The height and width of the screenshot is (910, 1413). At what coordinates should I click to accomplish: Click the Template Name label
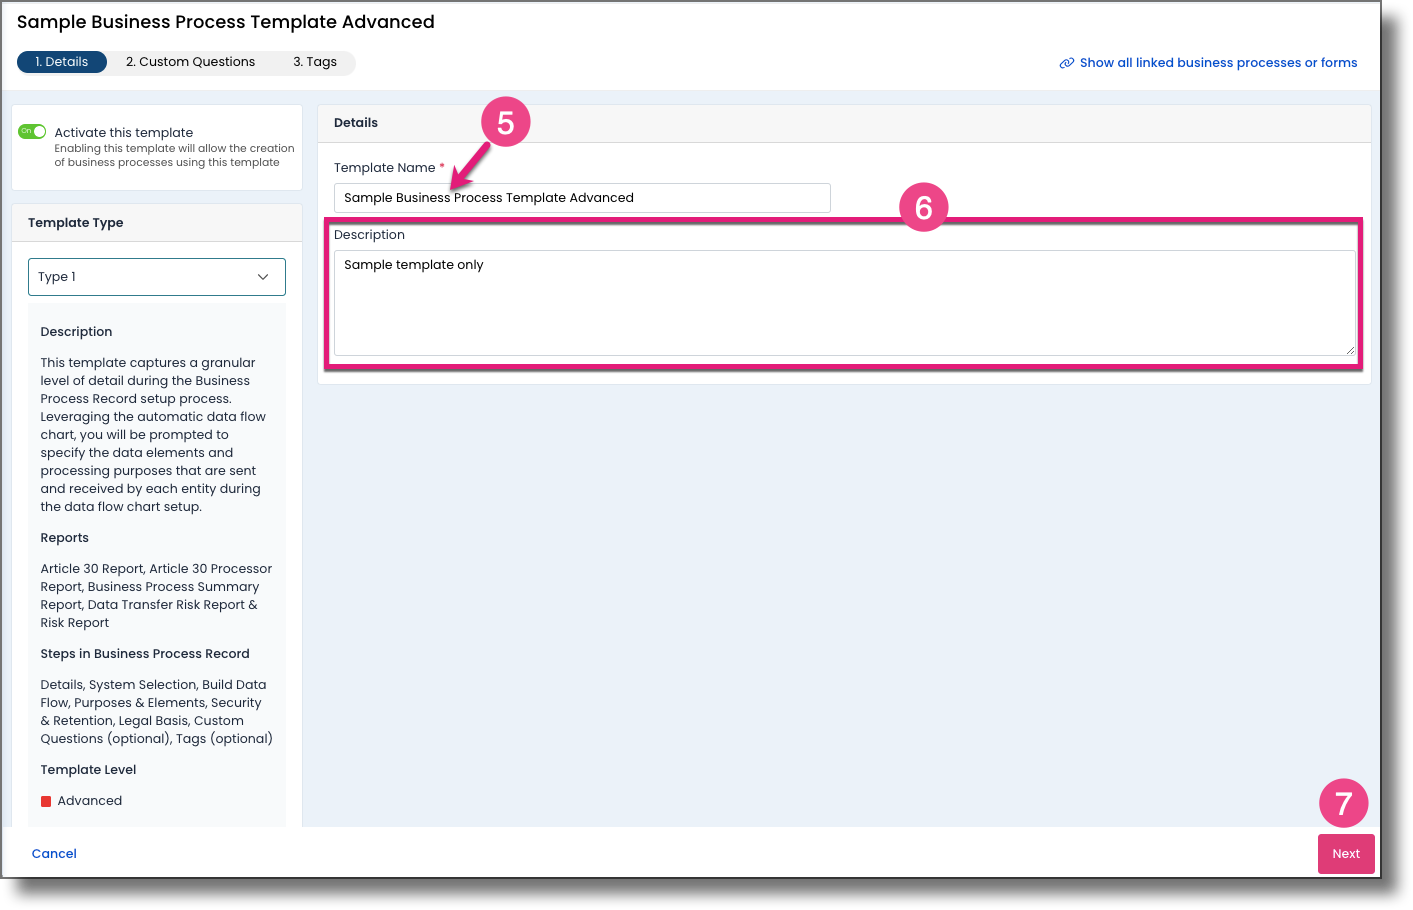385,168
